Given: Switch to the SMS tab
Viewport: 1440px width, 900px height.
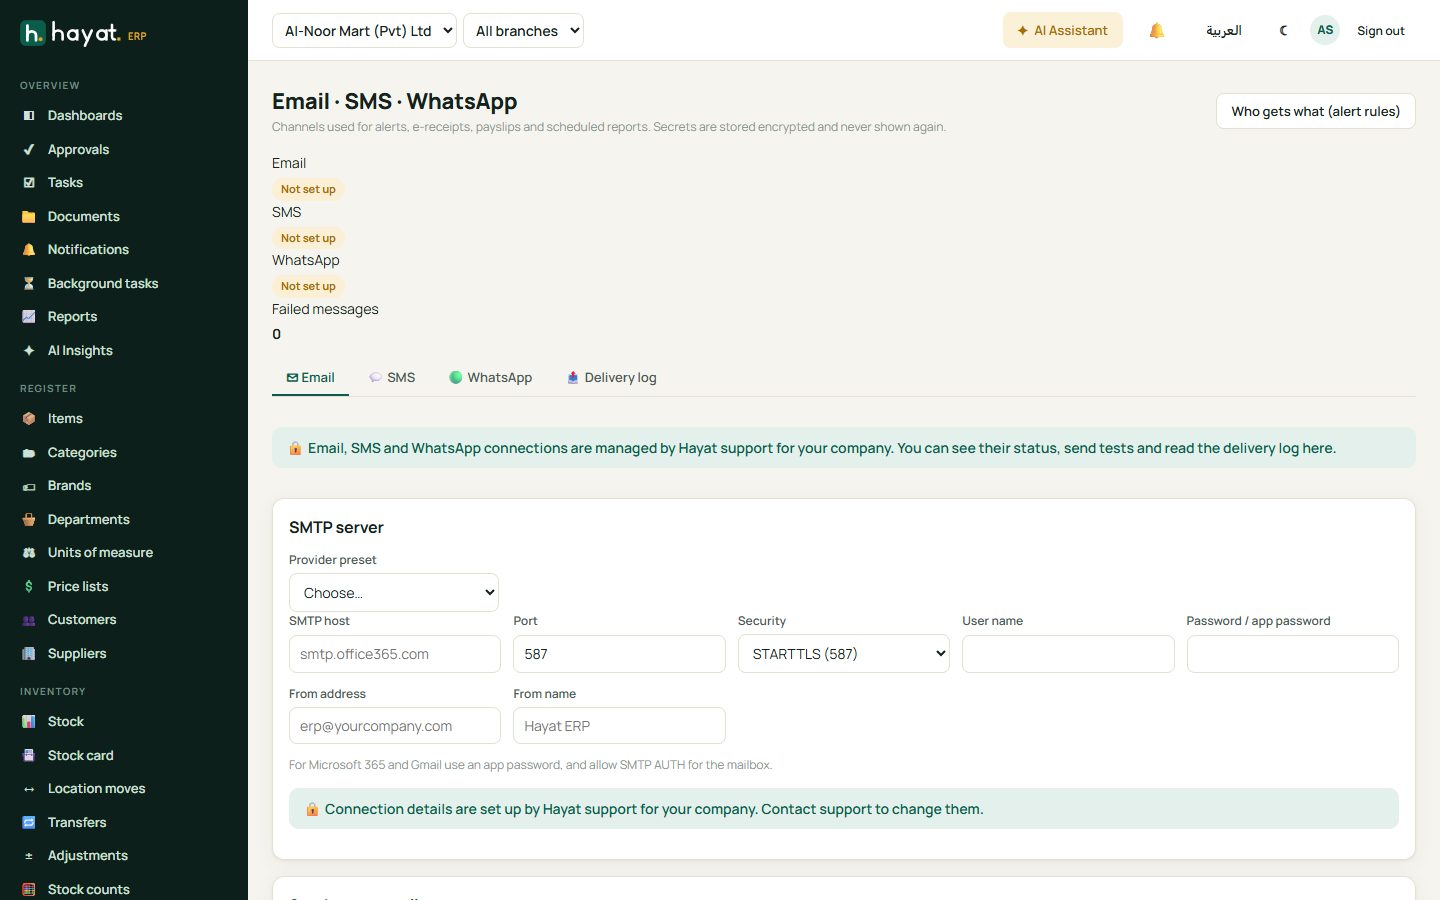Looking at the screenshot, I should click(x=392, y=378).
